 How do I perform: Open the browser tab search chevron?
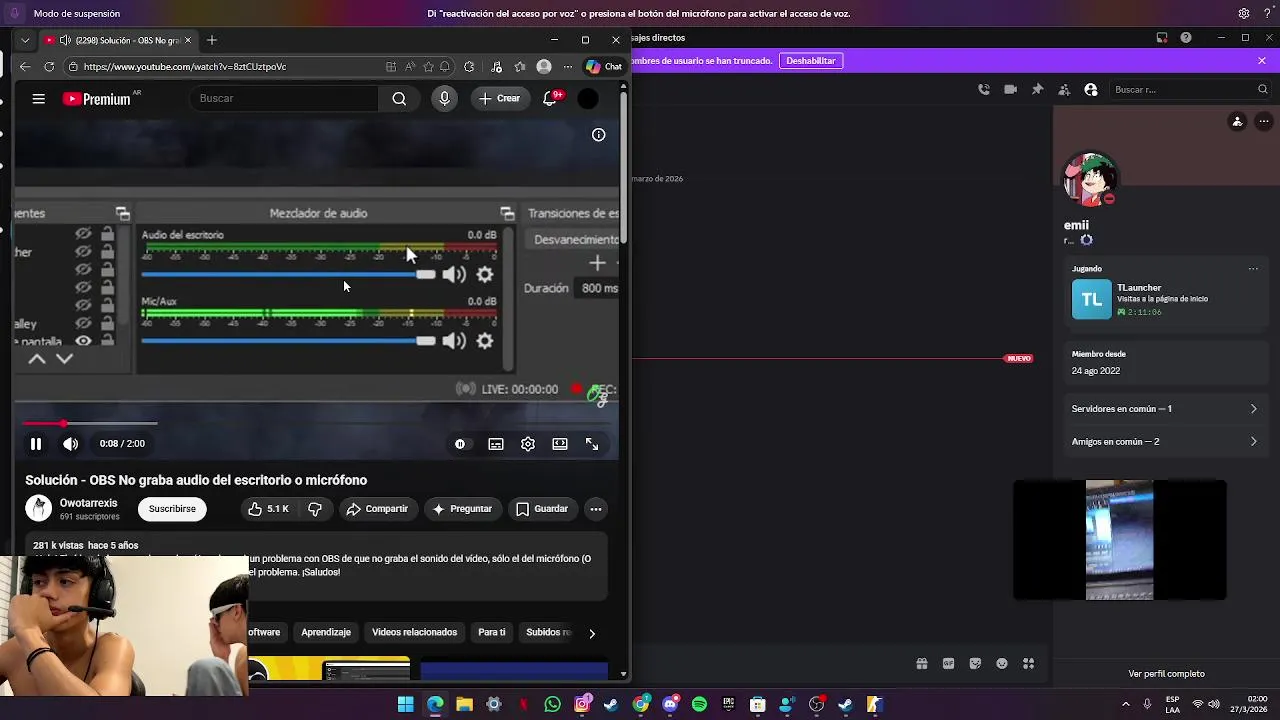(25, 40)
